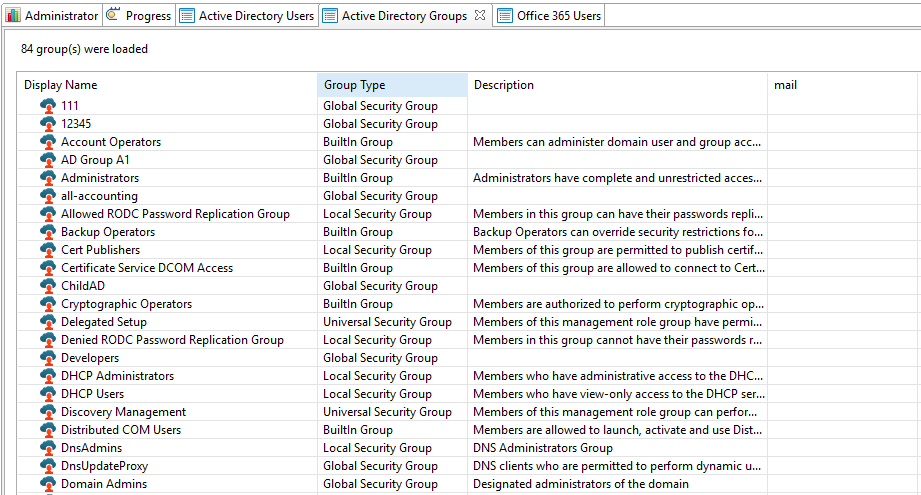Sort by the Group Type column header
Viewport: 921px width, 495px height.
tap(354, 85)
